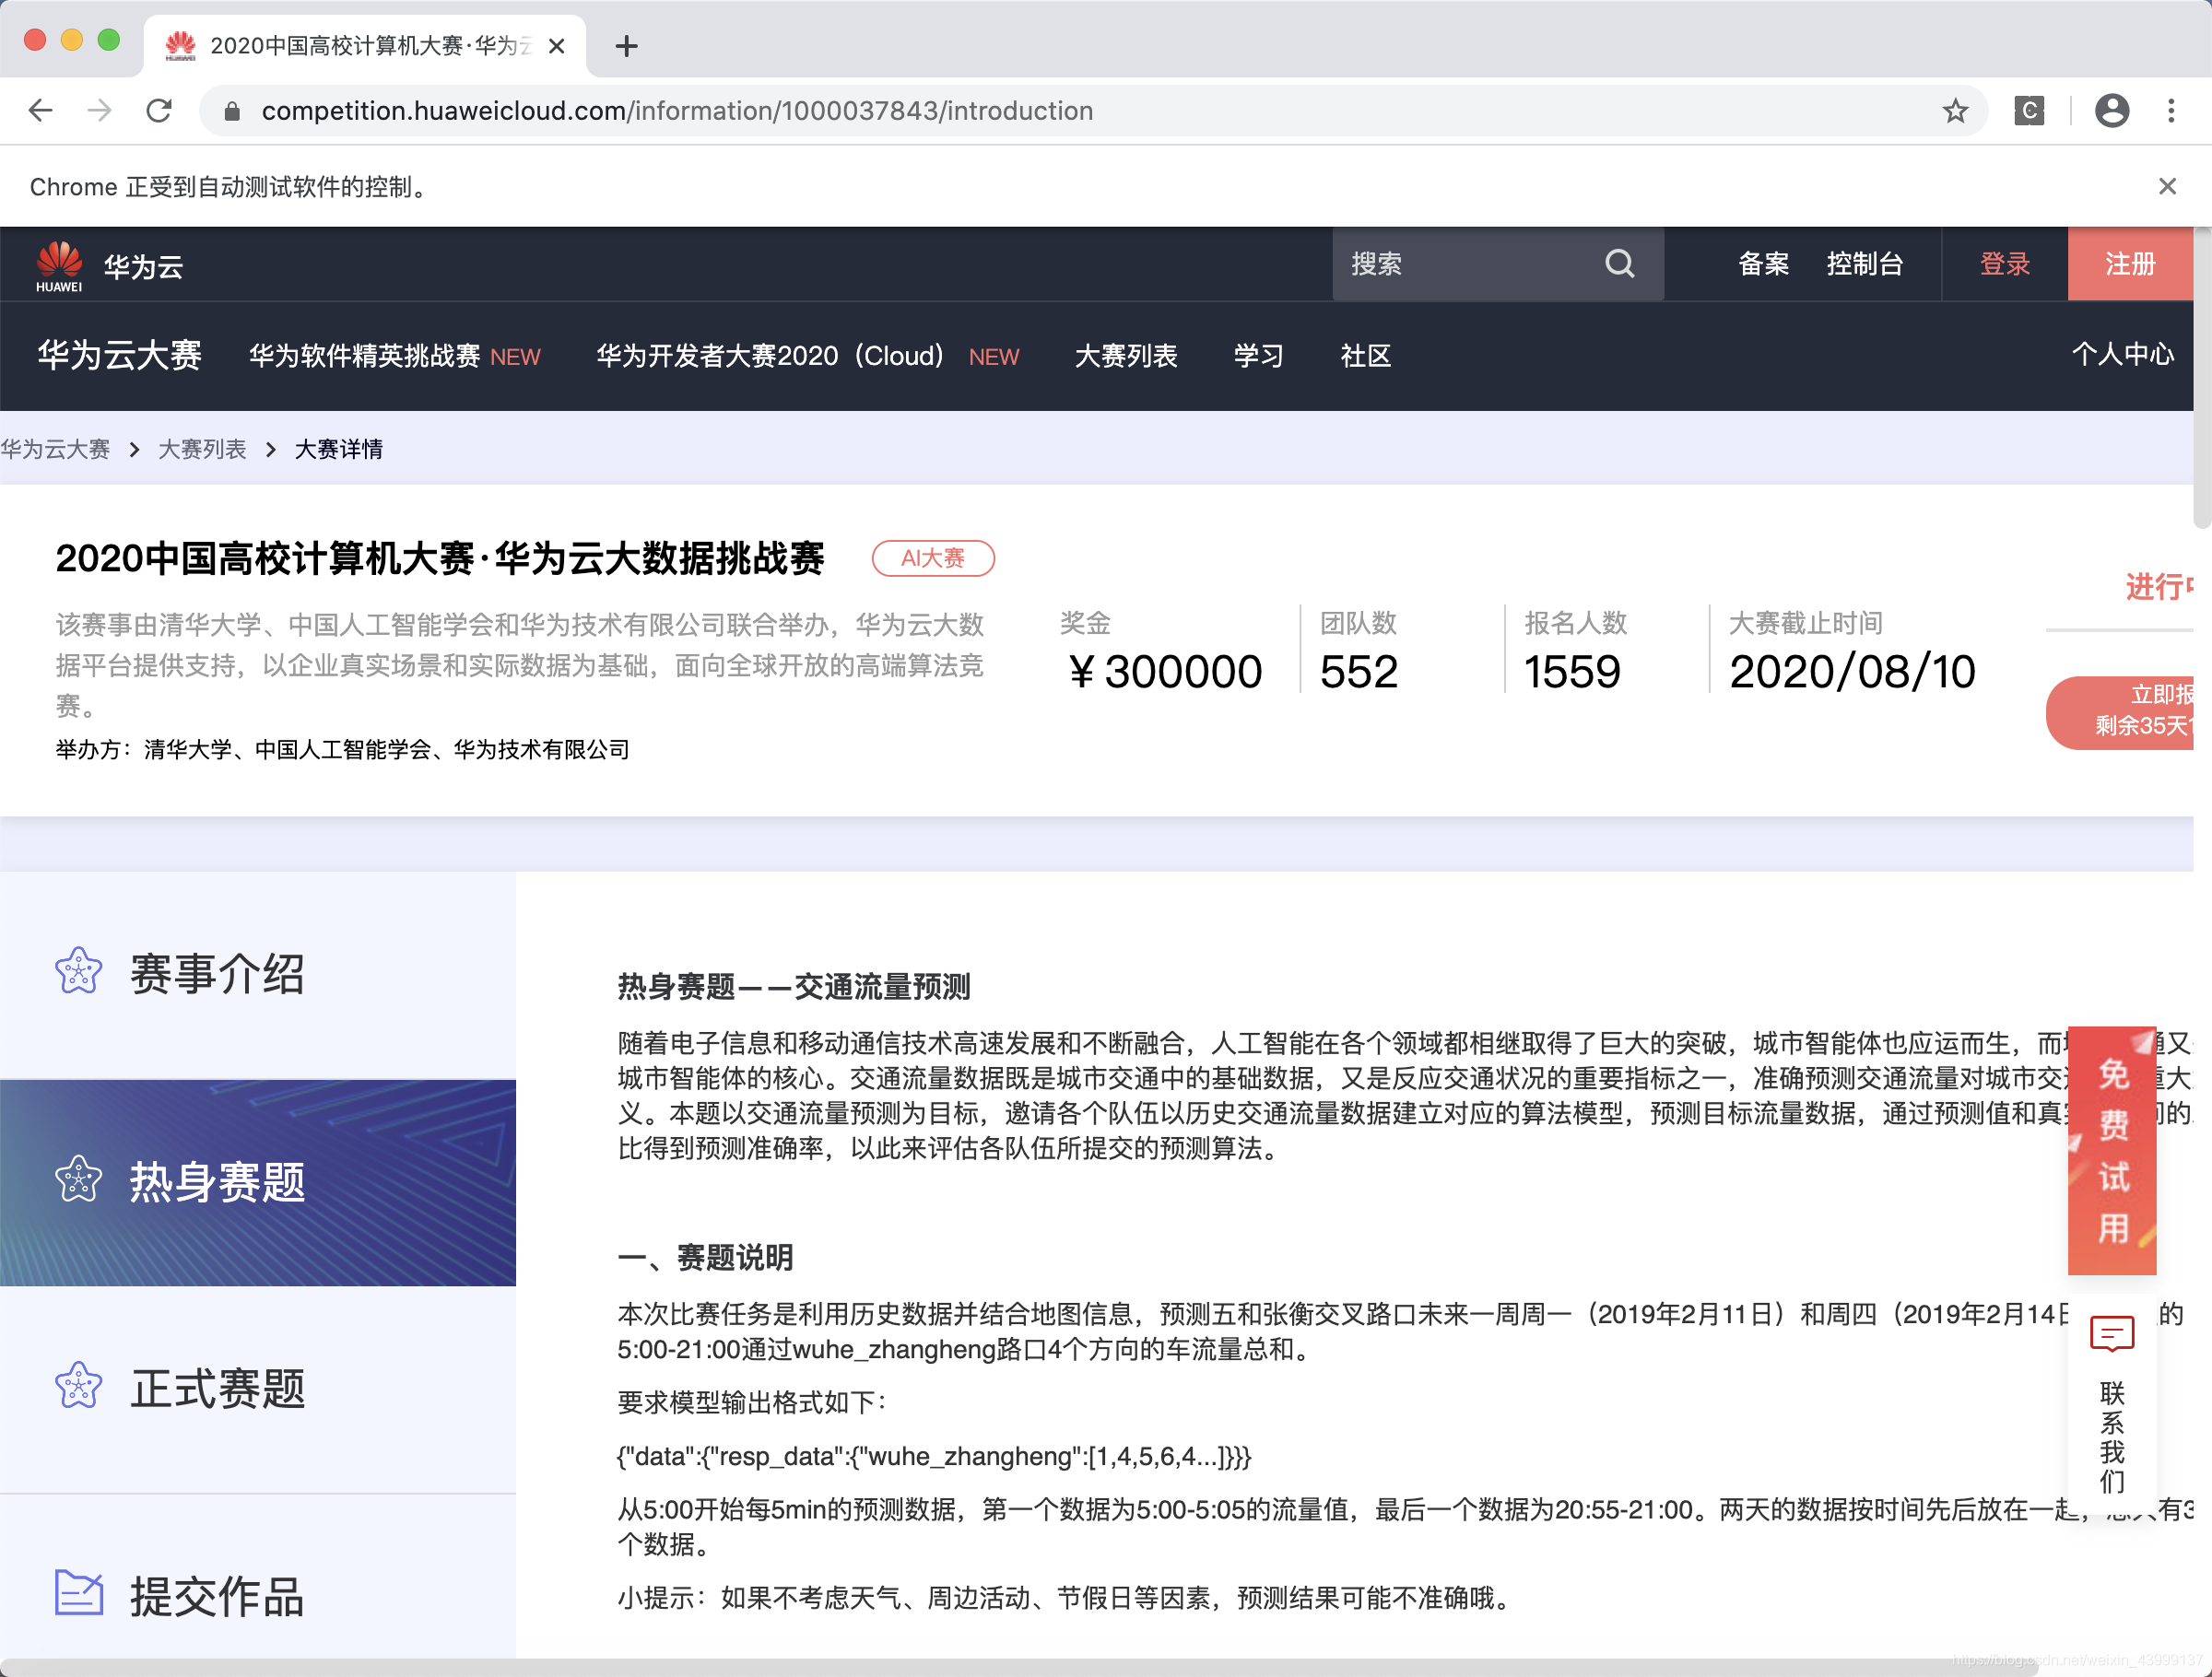Open 华为云大赛 home title
The width and height of the screenshot is (2212, 1677).
coord(120,355)
